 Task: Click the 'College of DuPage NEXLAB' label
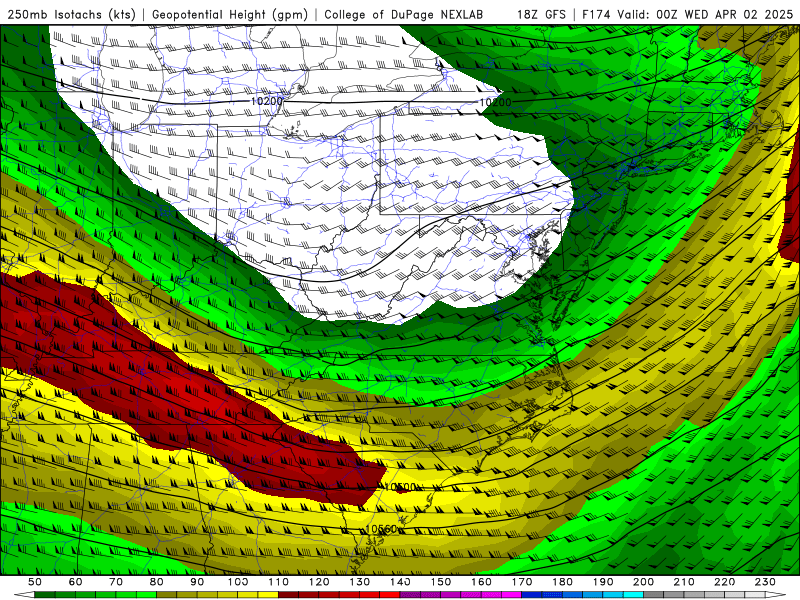pos(404,14)
